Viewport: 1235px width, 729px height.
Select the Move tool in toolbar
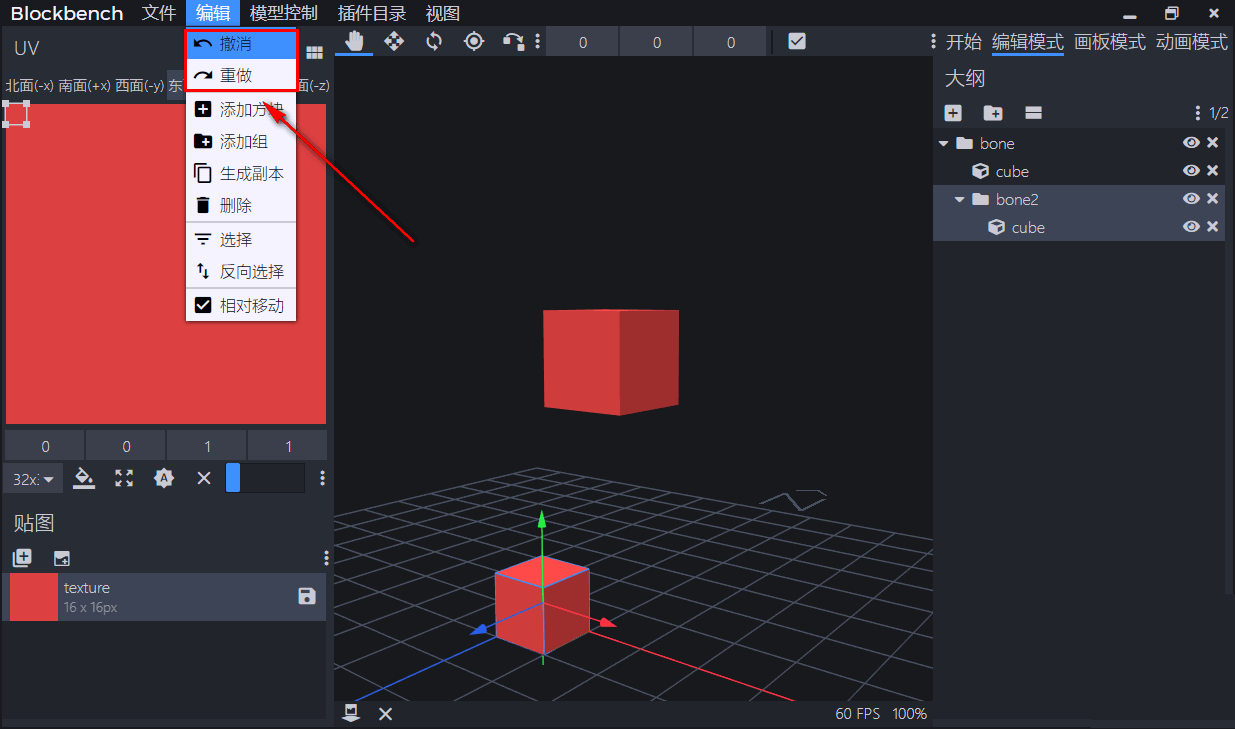point(394,41)
